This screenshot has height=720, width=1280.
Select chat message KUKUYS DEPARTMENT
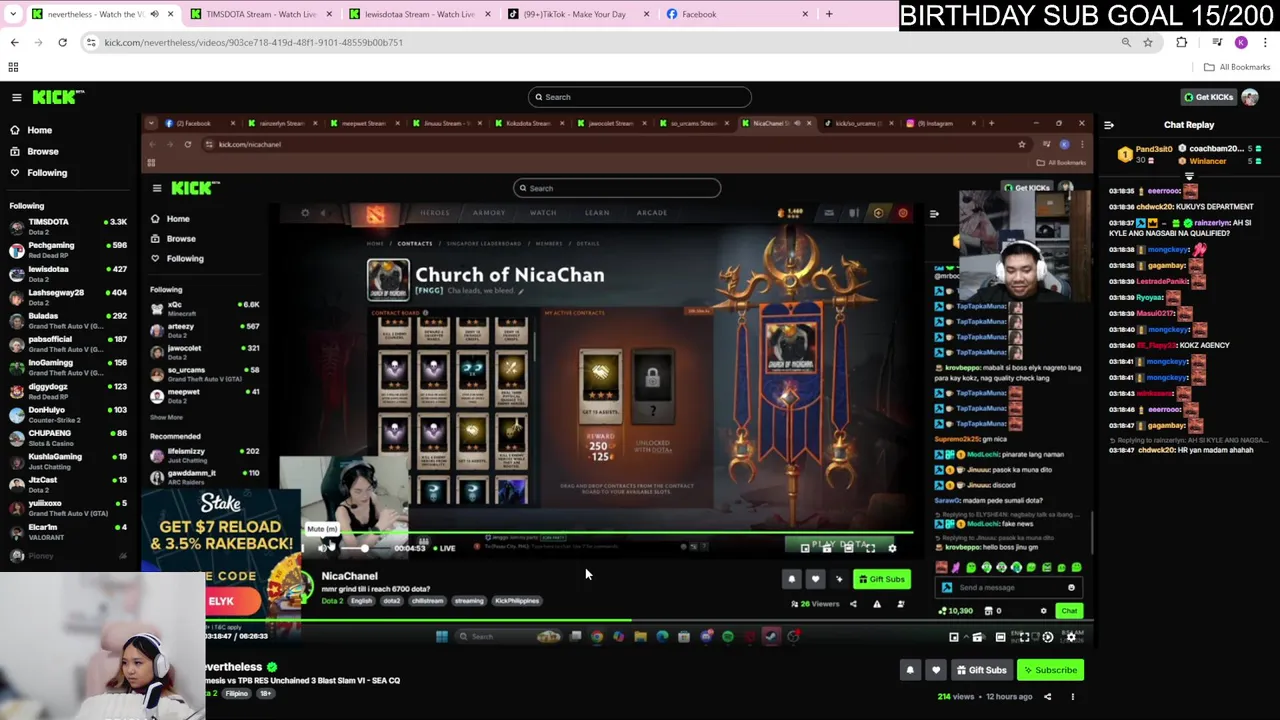point(1216,207)
